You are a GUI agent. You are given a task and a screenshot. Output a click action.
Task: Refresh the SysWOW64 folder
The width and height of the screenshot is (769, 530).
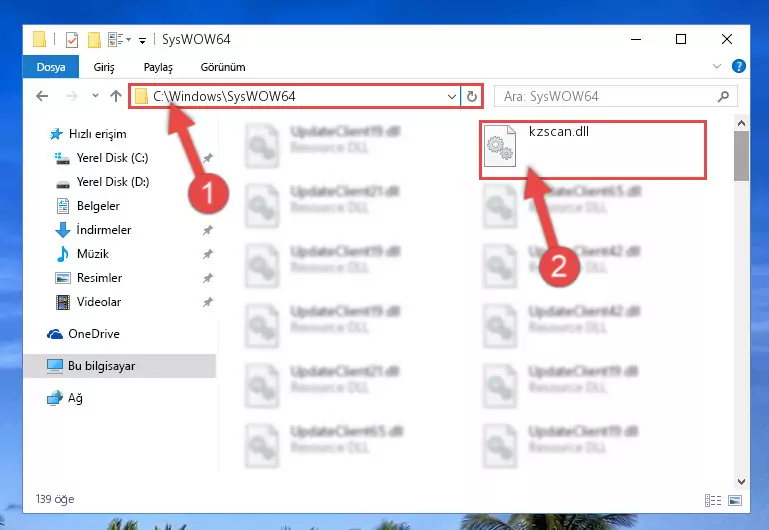(472, 97)
